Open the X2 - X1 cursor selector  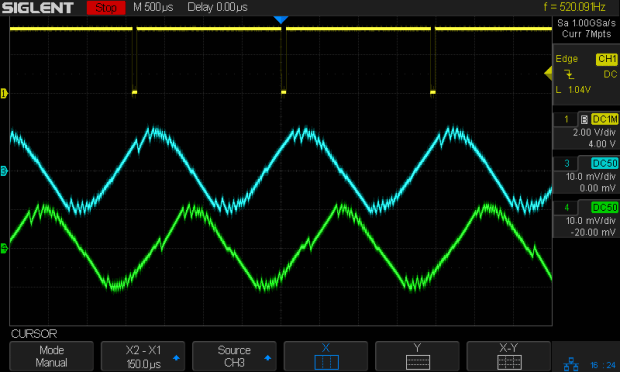click(x=143, y=356)
